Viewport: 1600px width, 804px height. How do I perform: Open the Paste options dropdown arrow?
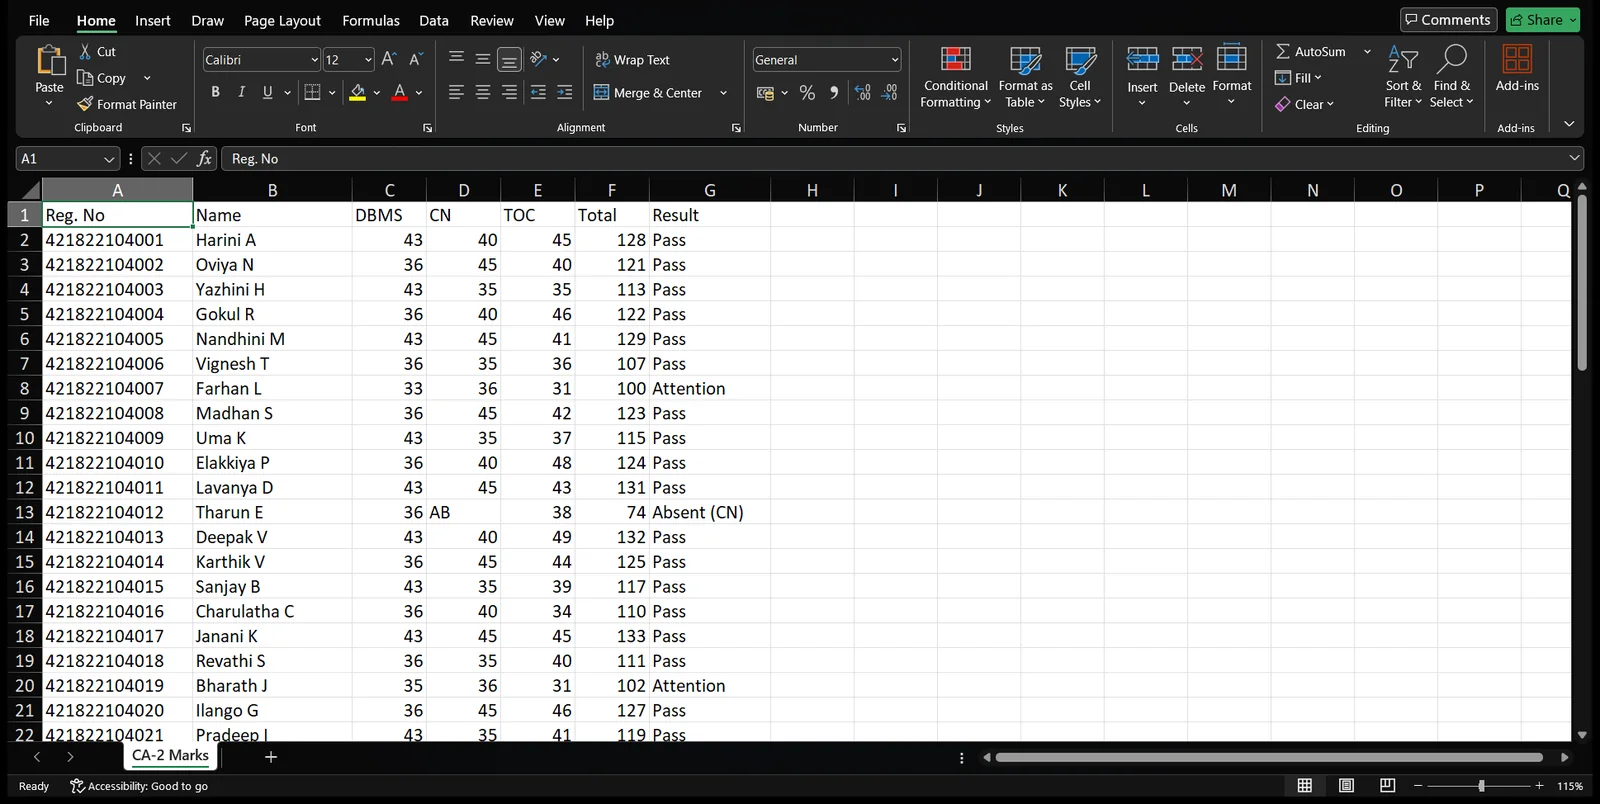click(x=49, y=103)
